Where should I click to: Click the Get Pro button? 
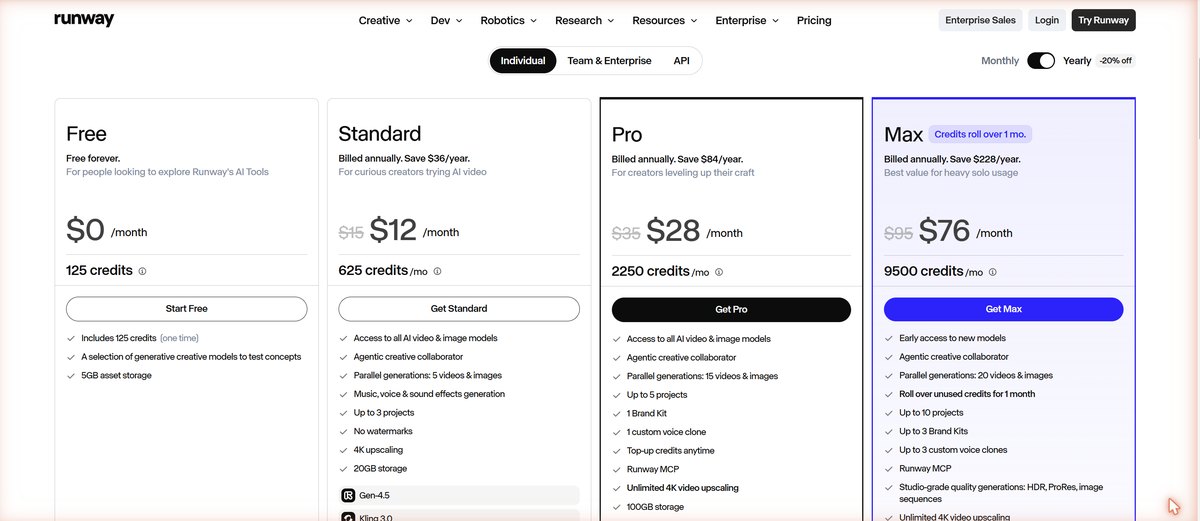(731, 309)
